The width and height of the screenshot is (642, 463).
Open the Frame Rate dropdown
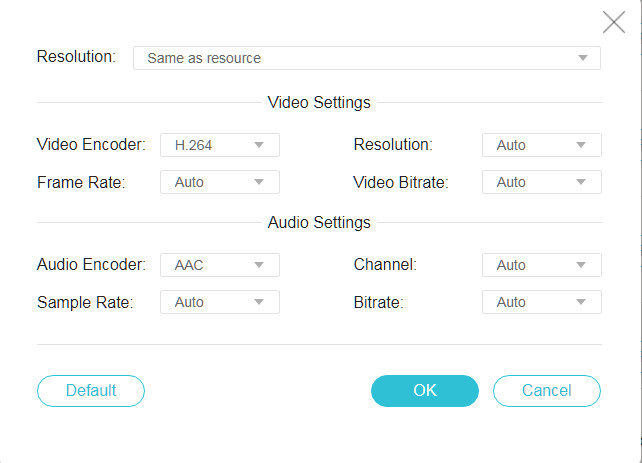click(219, 182)
